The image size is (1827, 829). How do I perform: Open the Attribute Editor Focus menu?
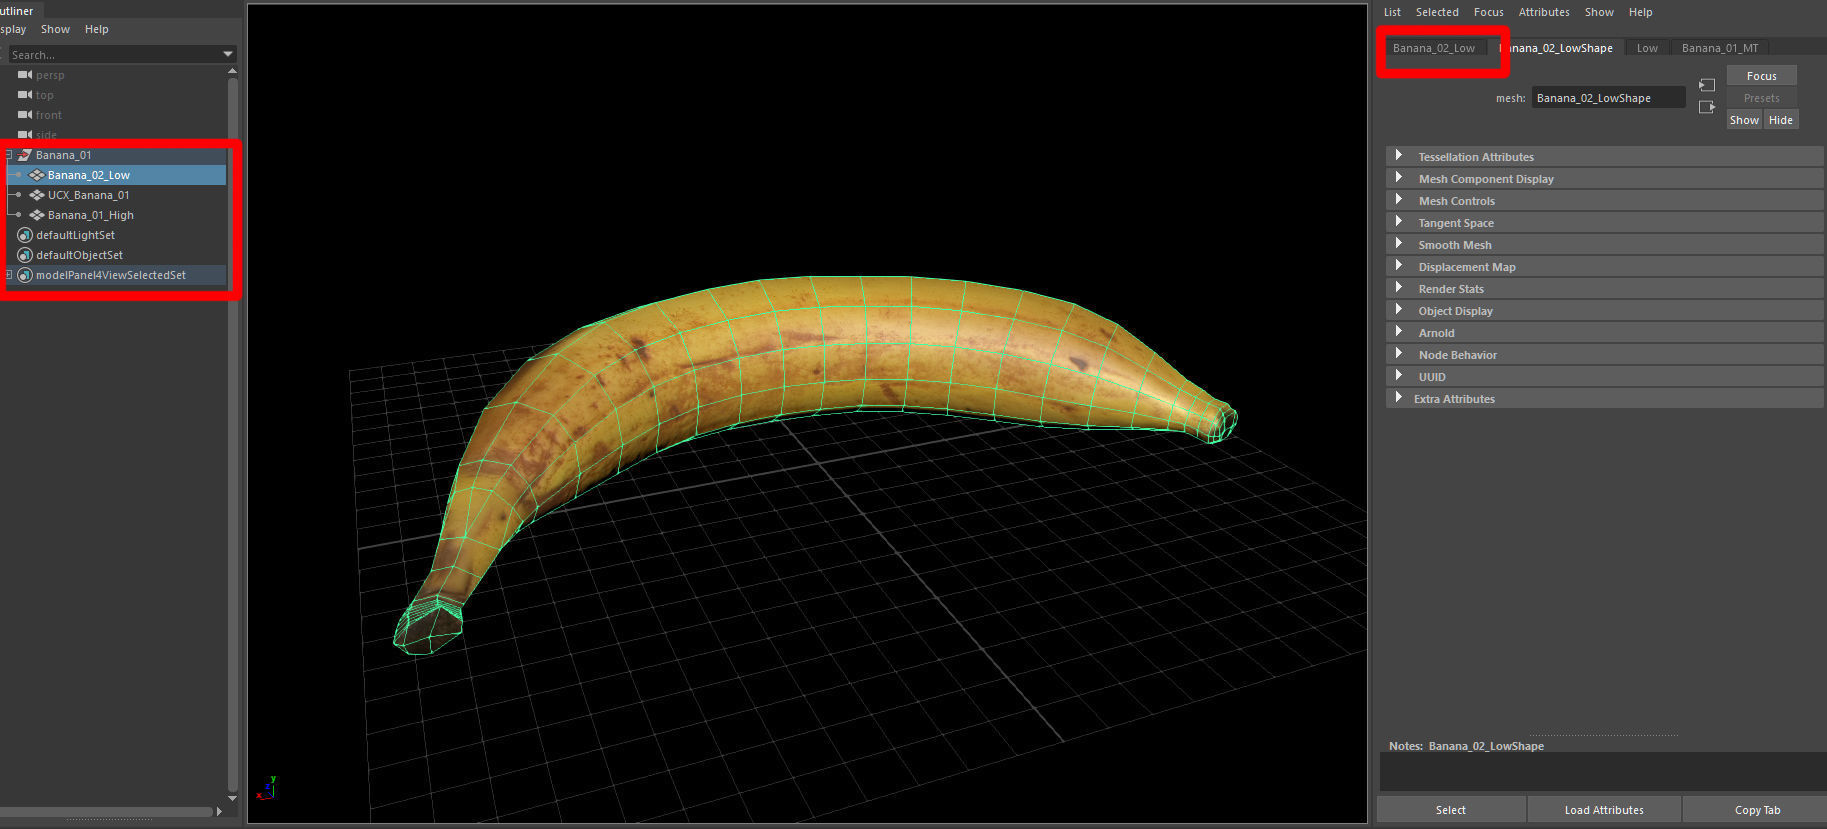click(1488, 12)
